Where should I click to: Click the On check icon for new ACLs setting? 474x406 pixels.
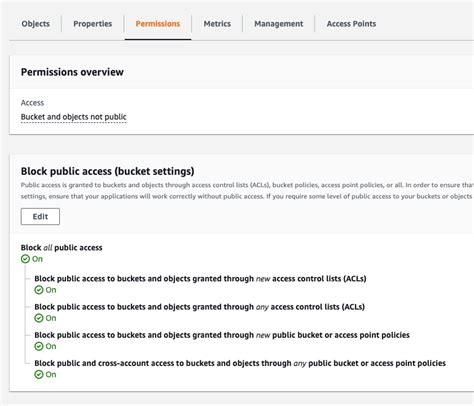click(39, 290)
